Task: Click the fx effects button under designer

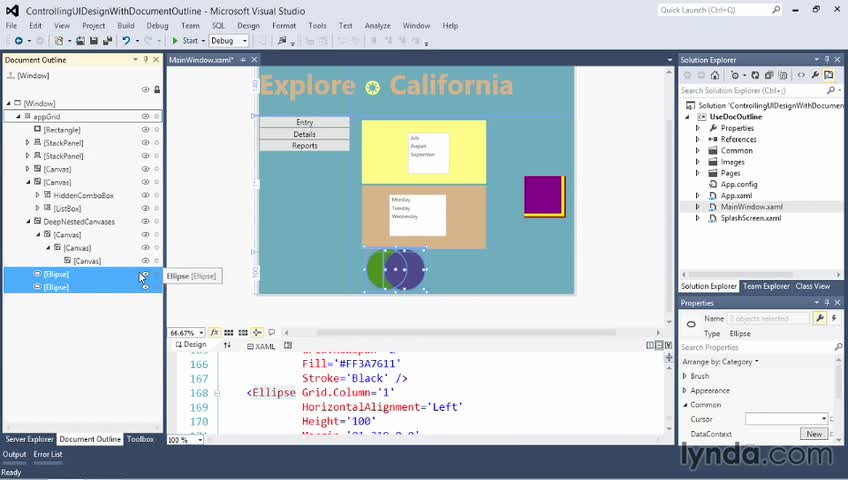Action: point(215,332)
